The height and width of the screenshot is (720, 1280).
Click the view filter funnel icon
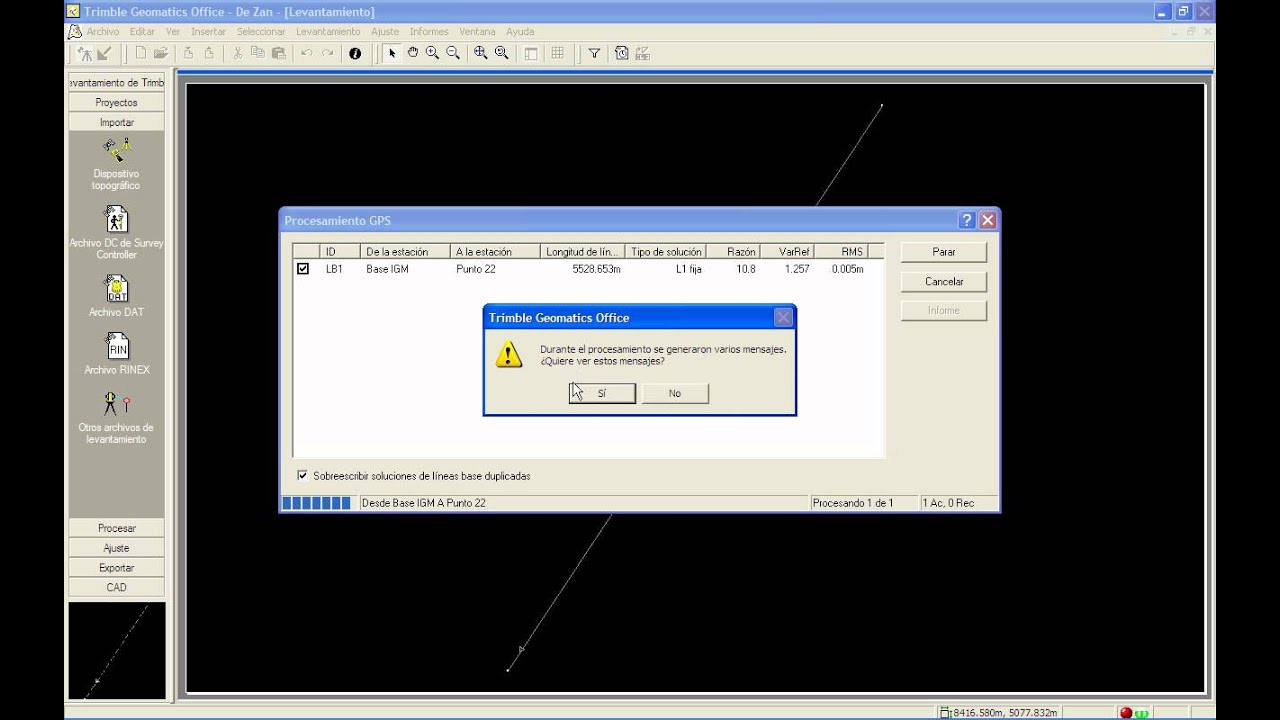594,53
